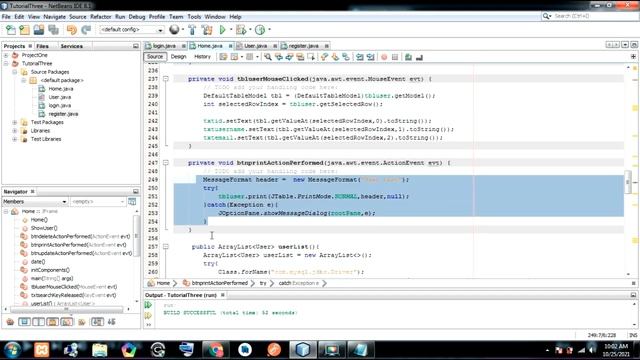
Task: Click the Build Project hammer icon
Action: 192,30
